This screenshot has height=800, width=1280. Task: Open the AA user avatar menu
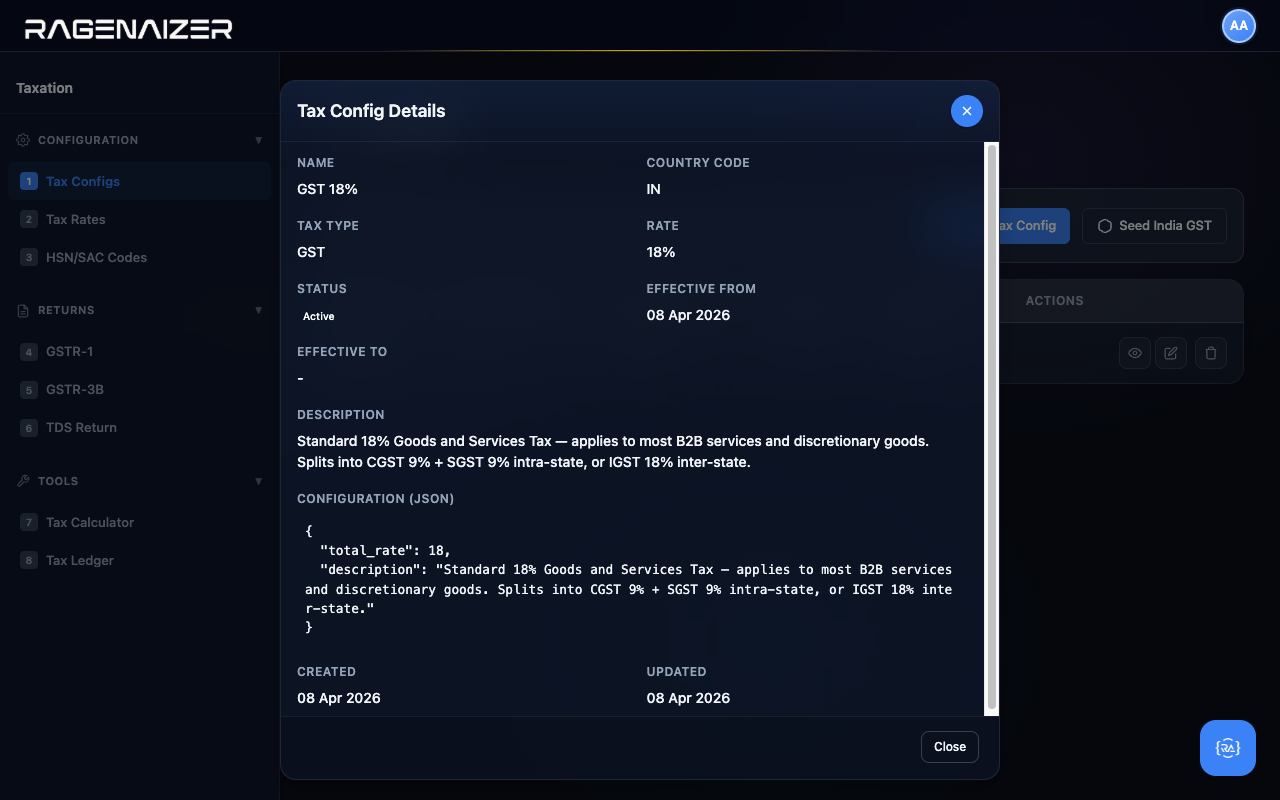click(1239, 26)
